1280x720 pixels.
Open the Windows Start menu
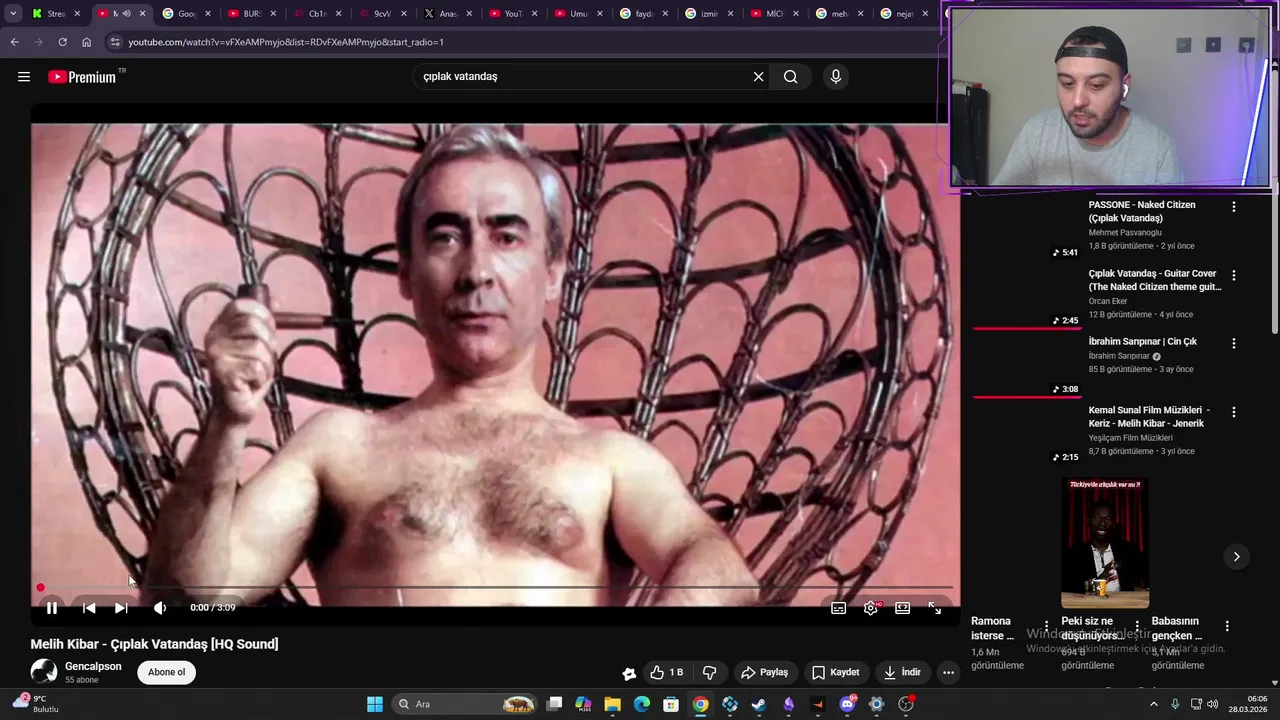[375, 704]
